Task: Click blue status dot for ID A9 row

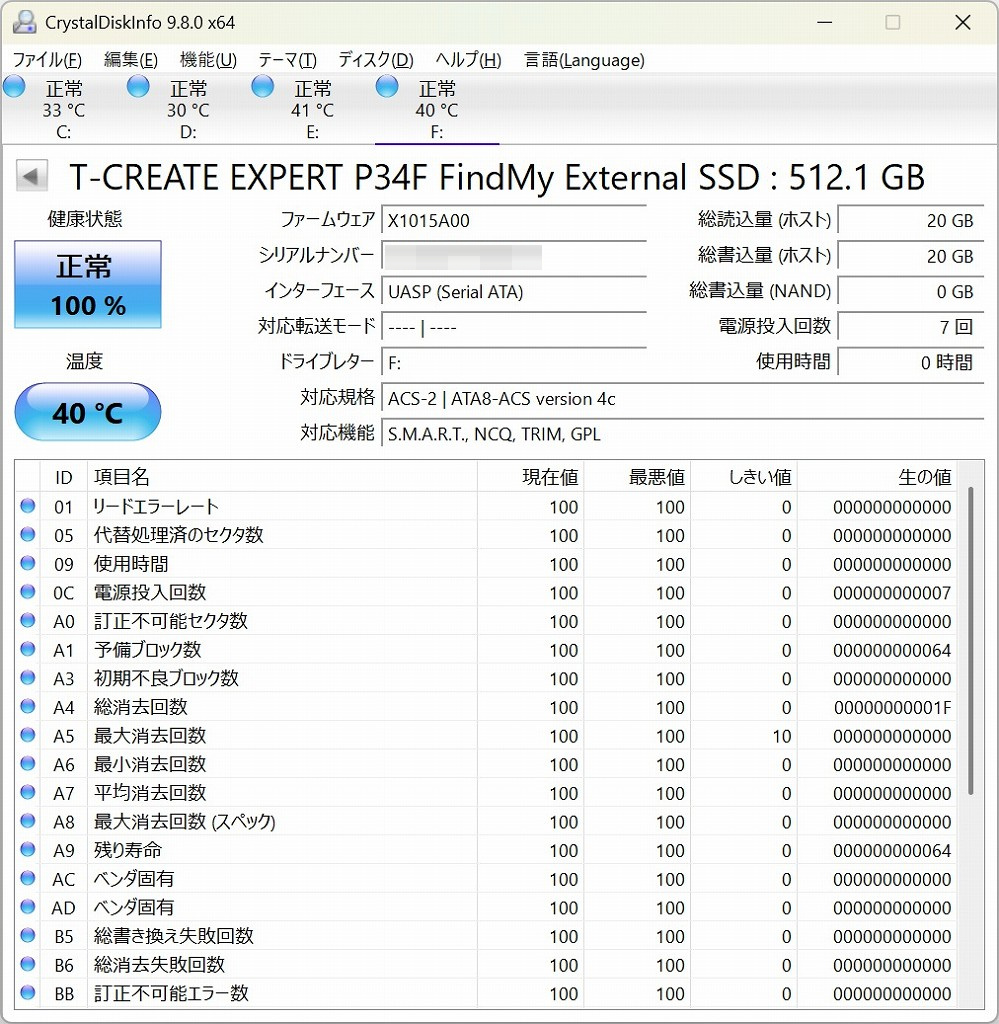Action: click(x=27, y=850)
